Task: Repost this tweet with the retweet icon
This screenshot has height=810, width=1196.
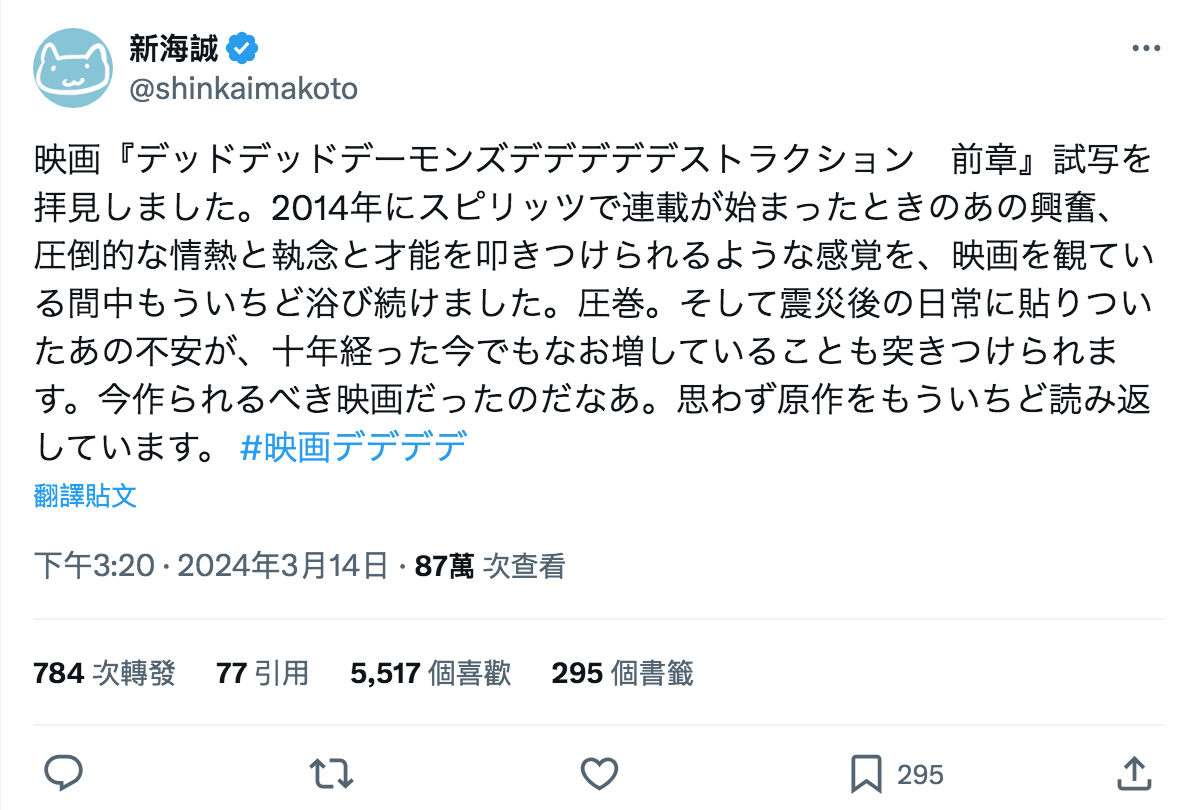Action: 330,774
